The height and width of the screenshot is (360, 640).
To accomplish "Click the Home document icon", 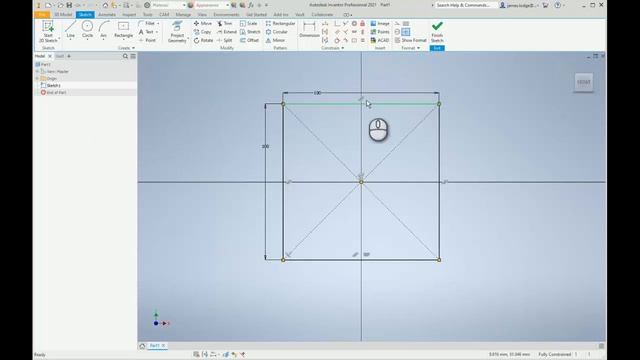I will point(142,346).
